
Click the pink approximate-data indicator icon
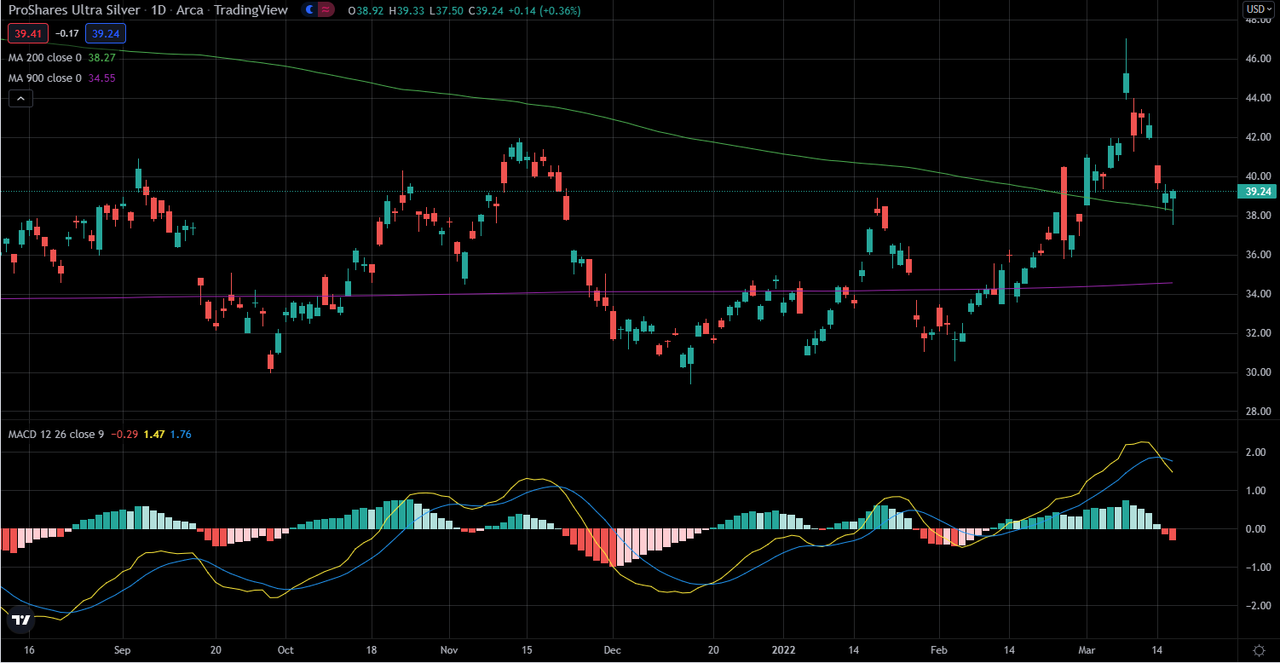click(328, 10)
